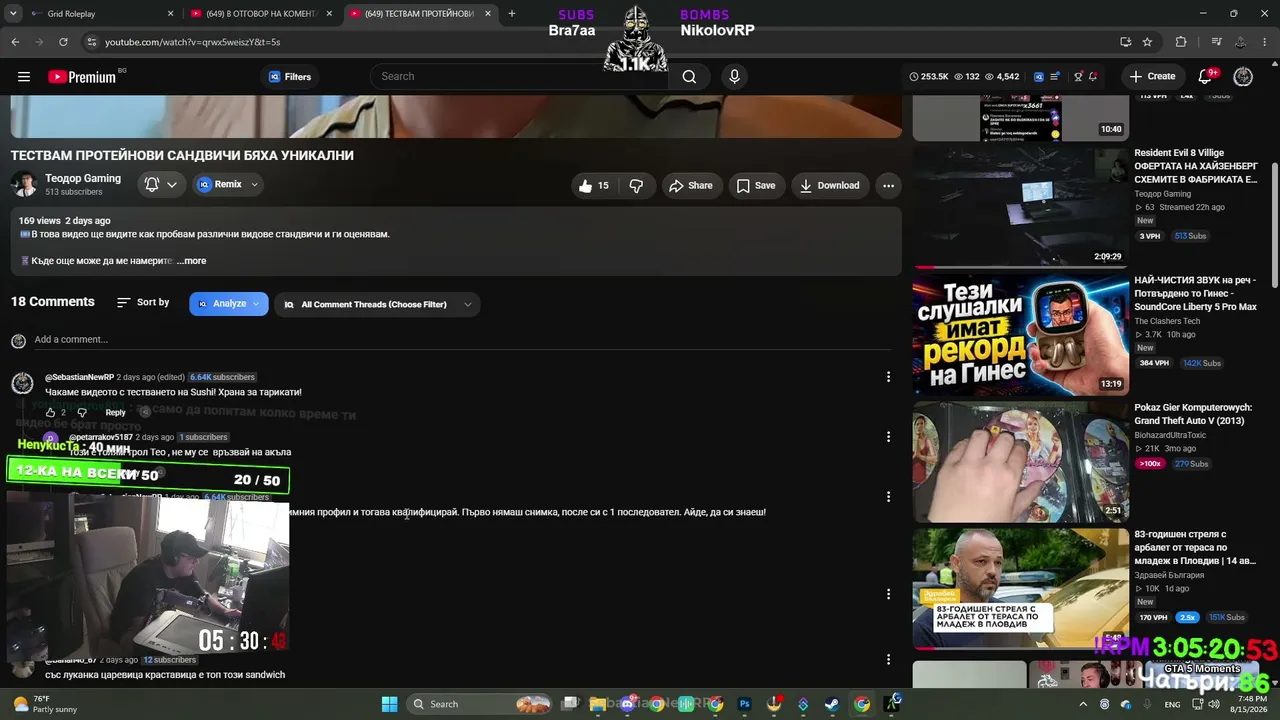Open the vidIQ Analyze dropdown
The width and height of the screenshot is (1280, 720).
point(229,304)
